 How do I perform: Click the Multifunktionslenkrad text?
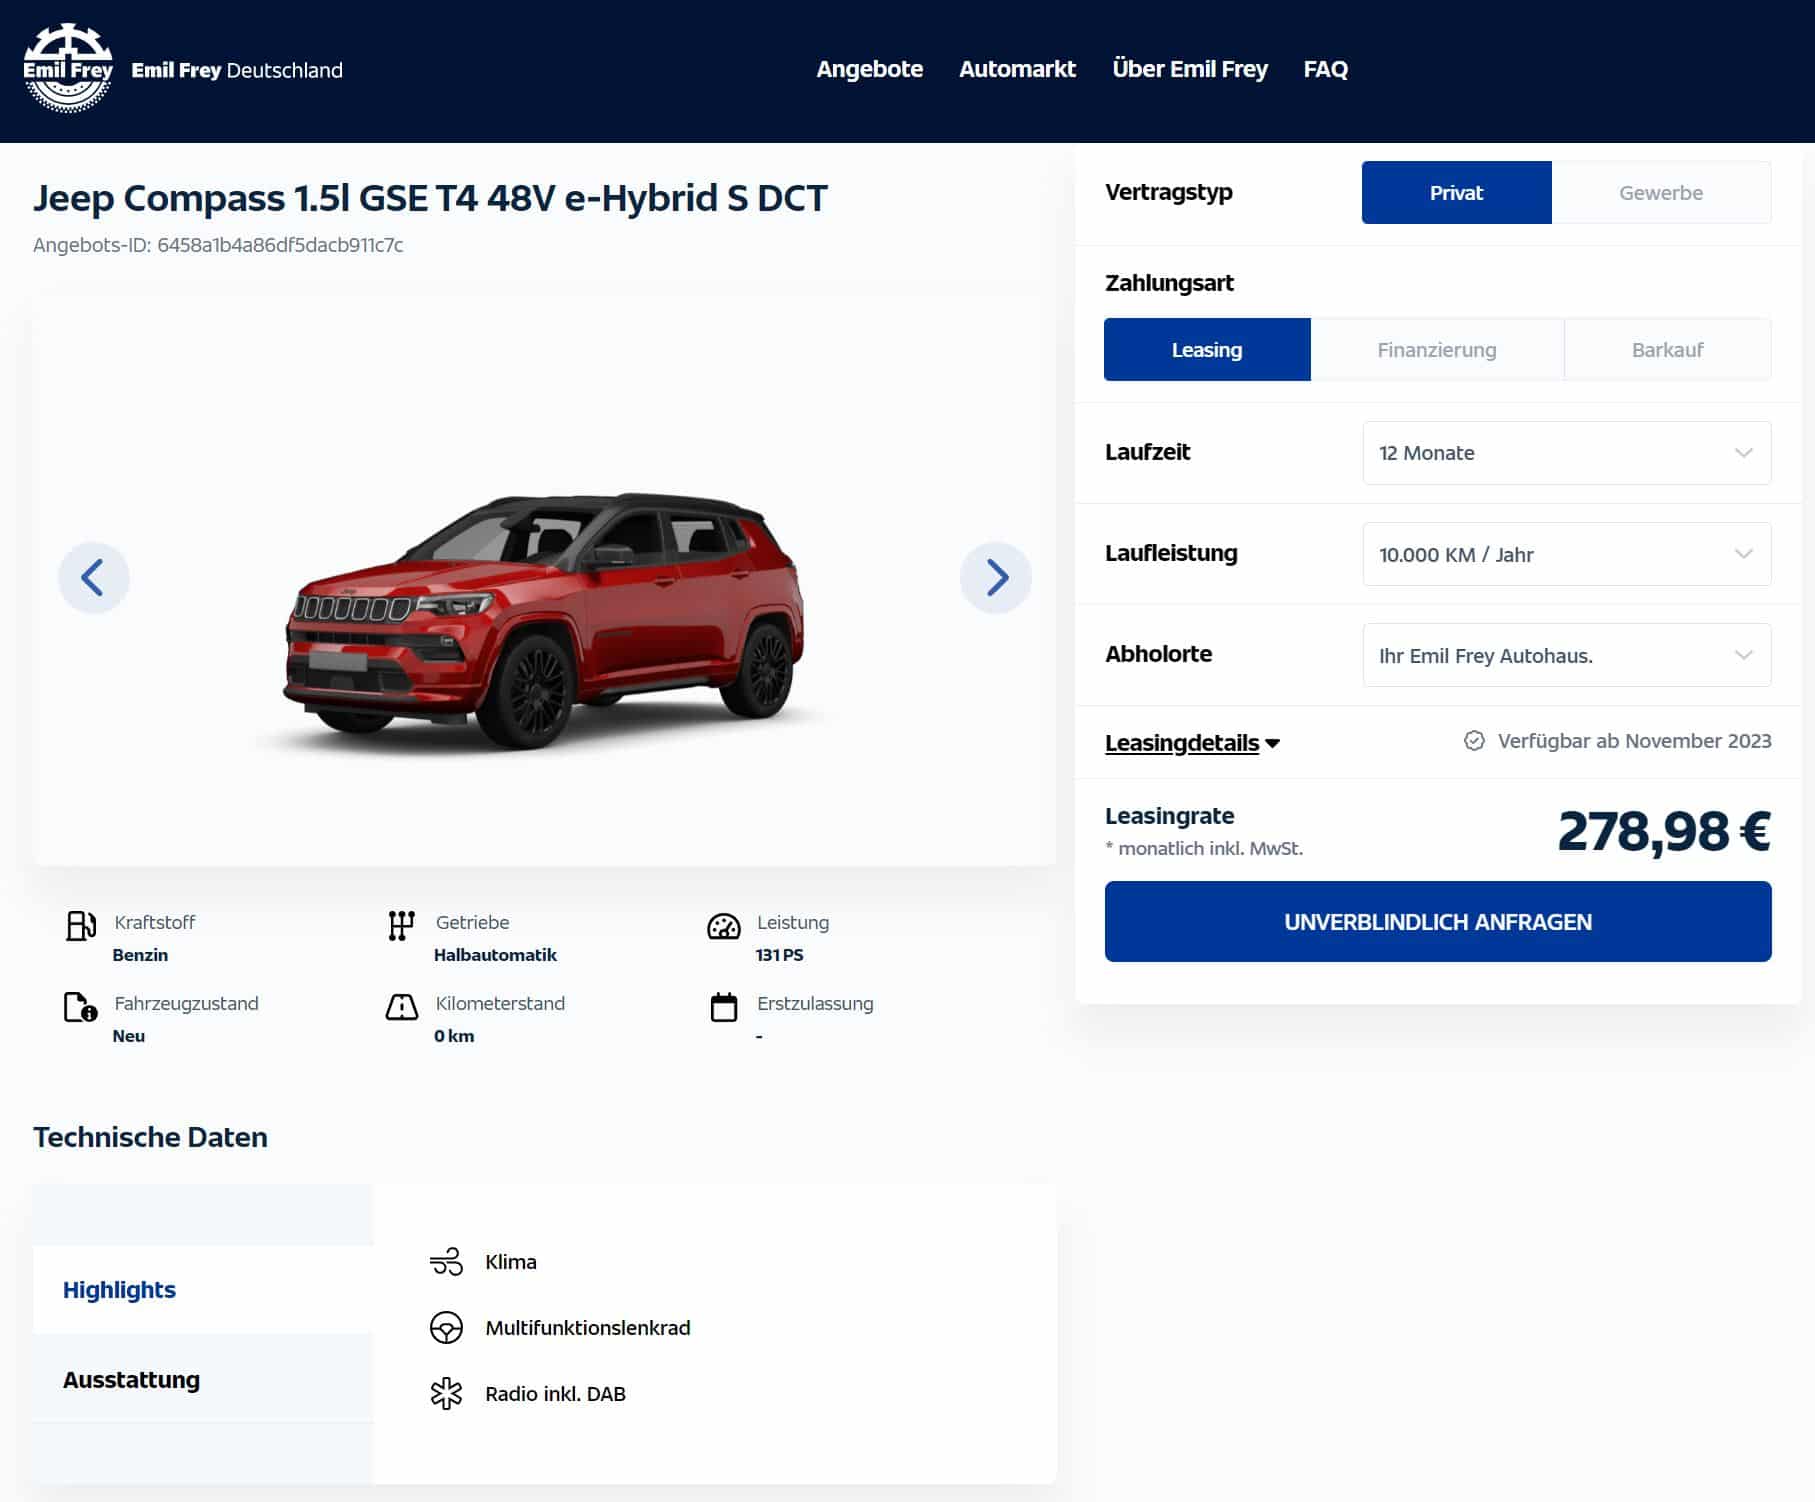[x=588, y=1328]
